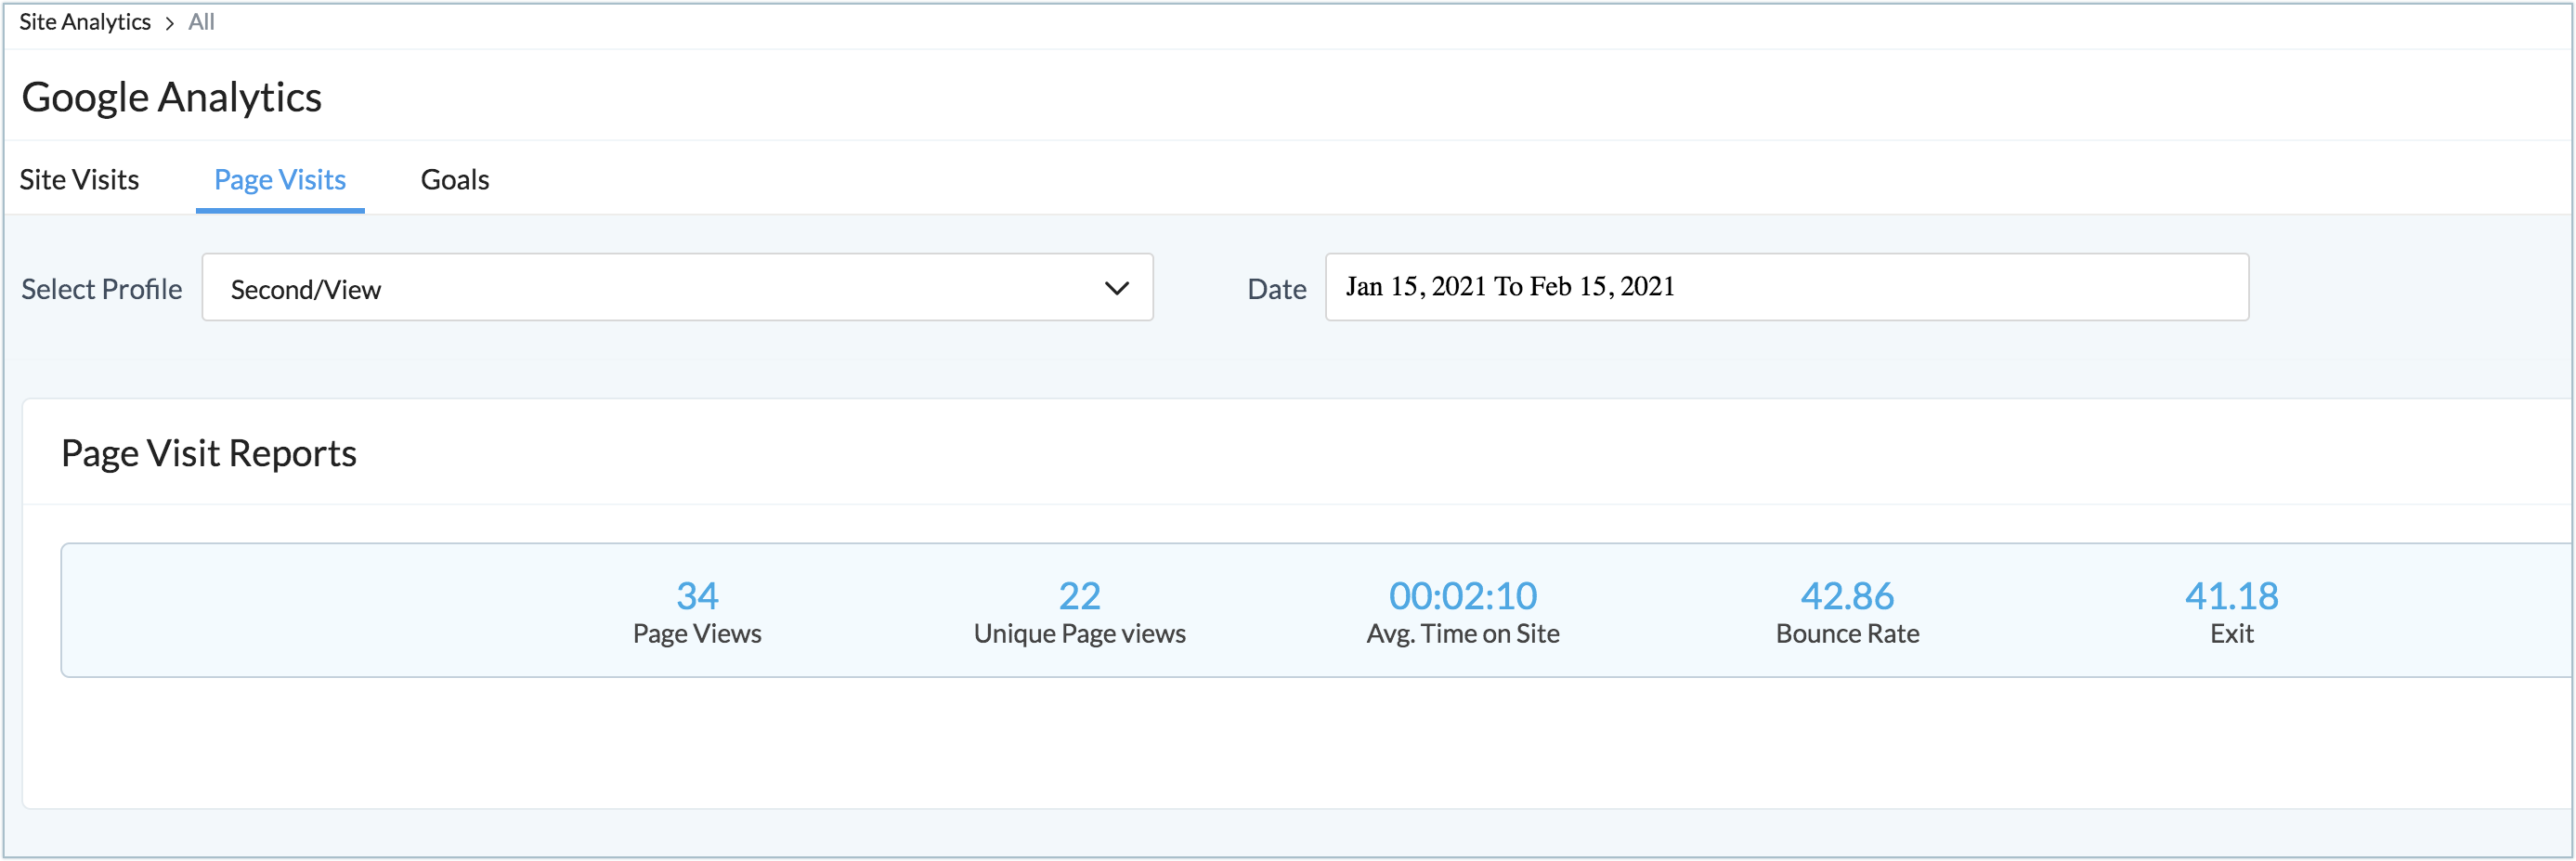This screenshot has width=2576, height=861.
Task: Click the Google Analytics heading
Action: (x=172, y=97)
